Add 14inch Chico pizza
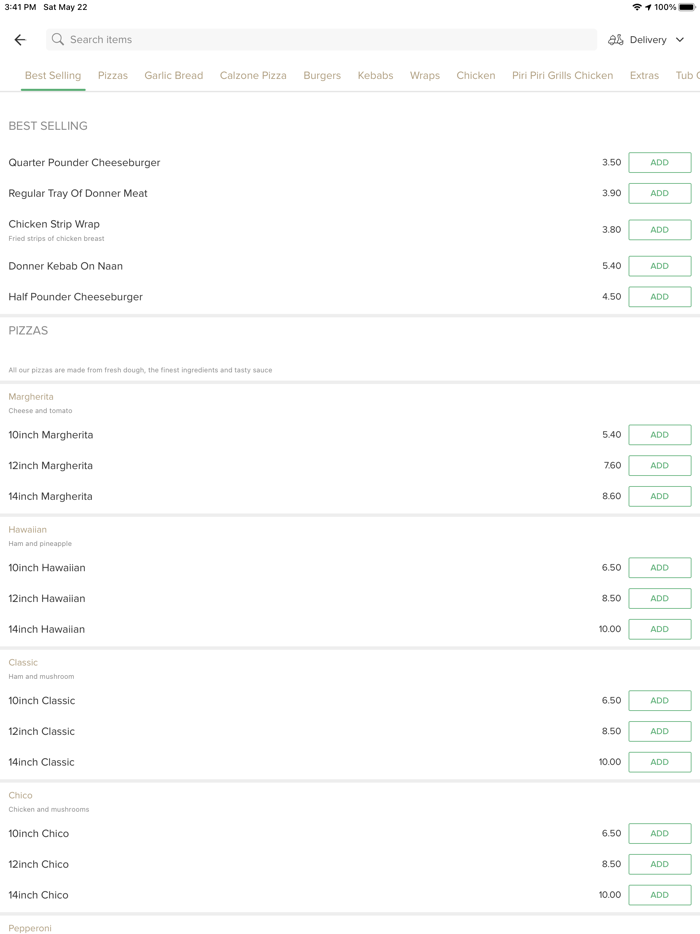The image size is (700, 934). tap(659, 895)
